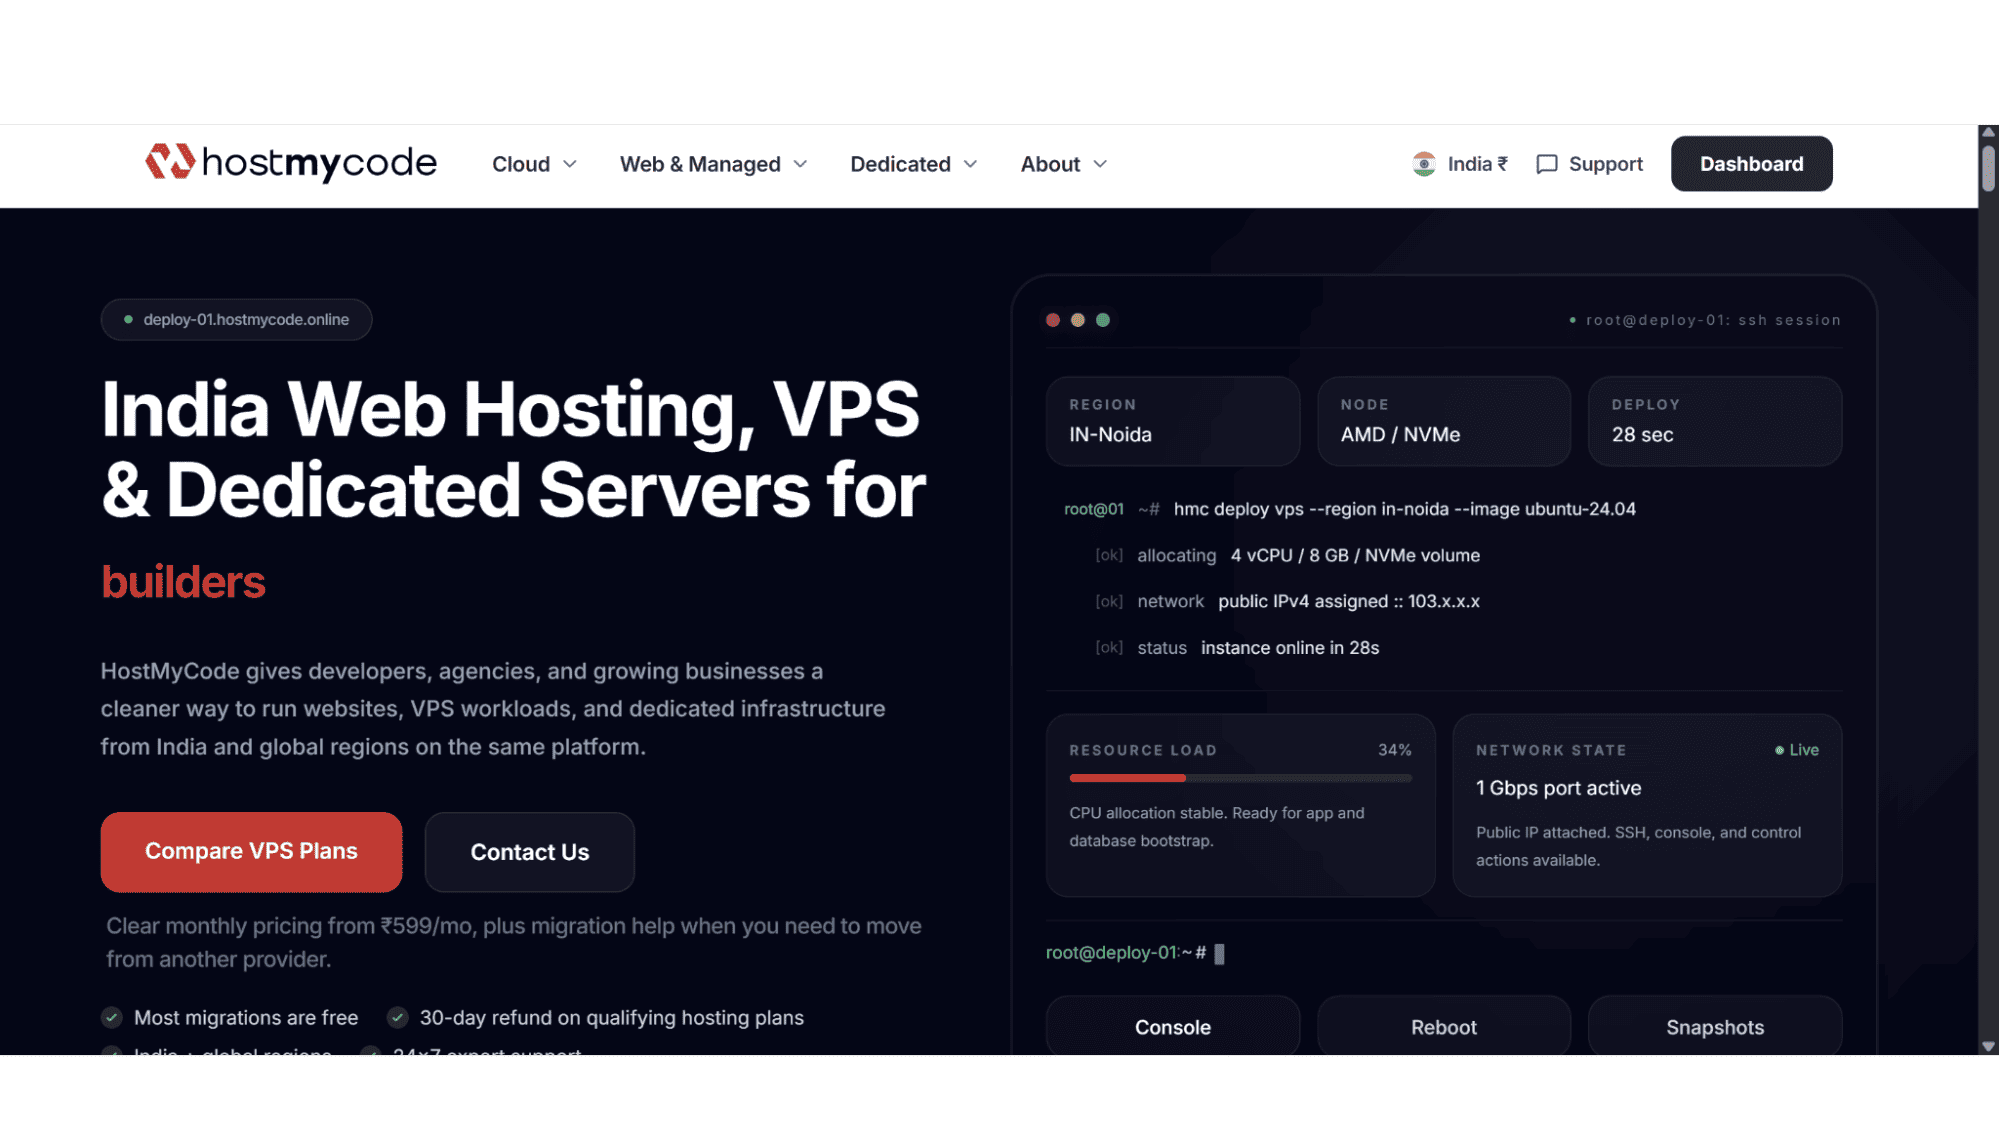Click the Snapshots button
Screen dimensions: 1999x1125
pos(1715,1027)
